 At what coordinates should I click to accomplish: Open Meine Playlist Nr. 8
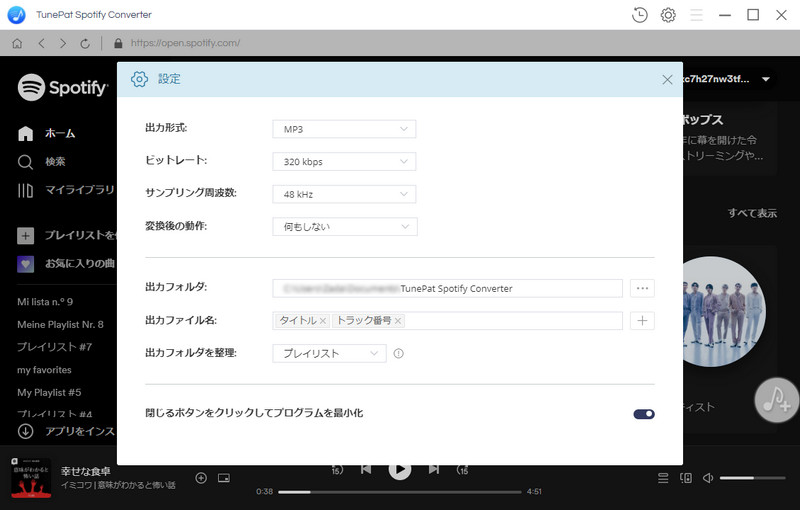[x=60, y=324]
